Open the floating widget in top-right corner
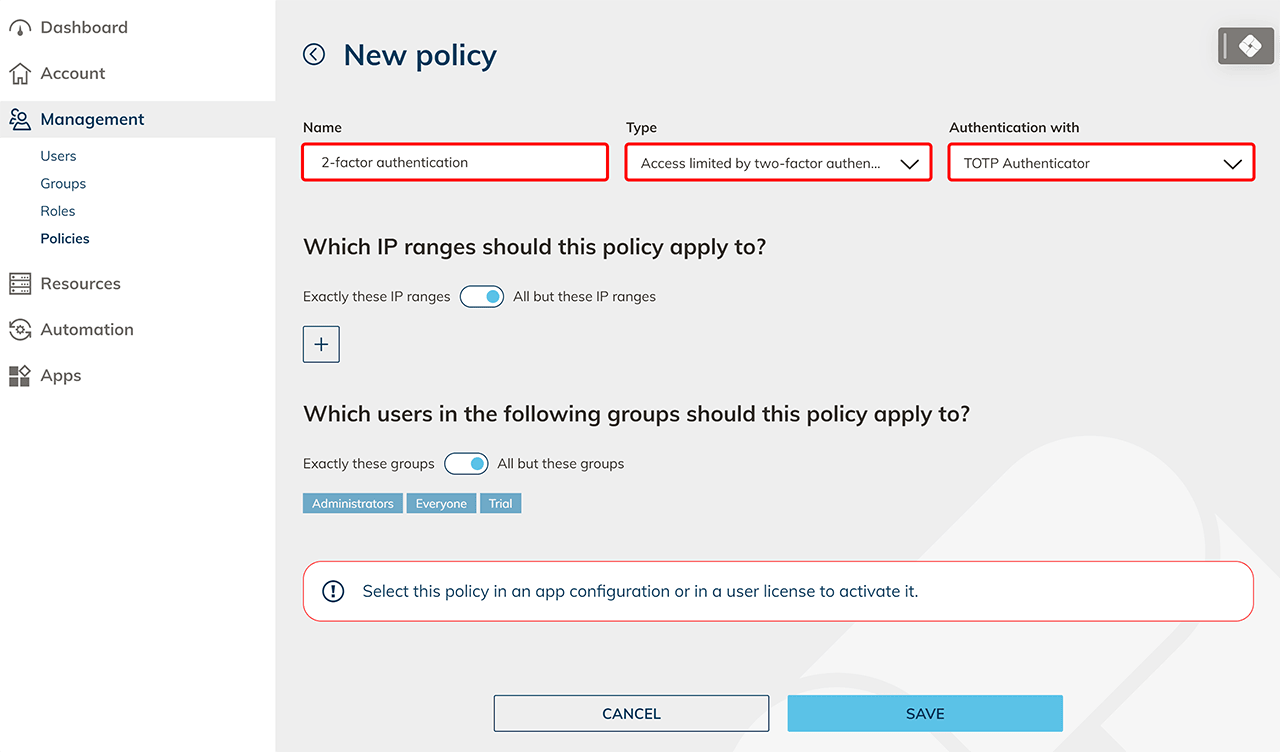Screen dimensions: 1280x752 click(1245, 46)
